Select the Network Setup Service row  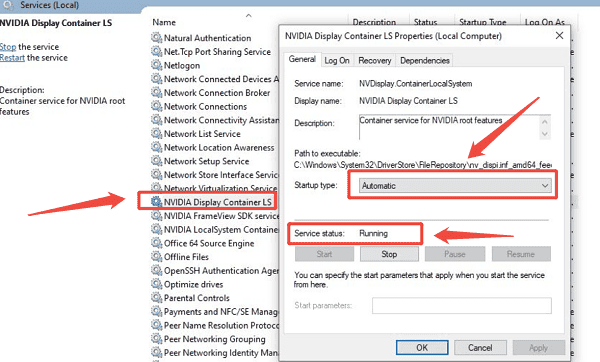[206, 161]
